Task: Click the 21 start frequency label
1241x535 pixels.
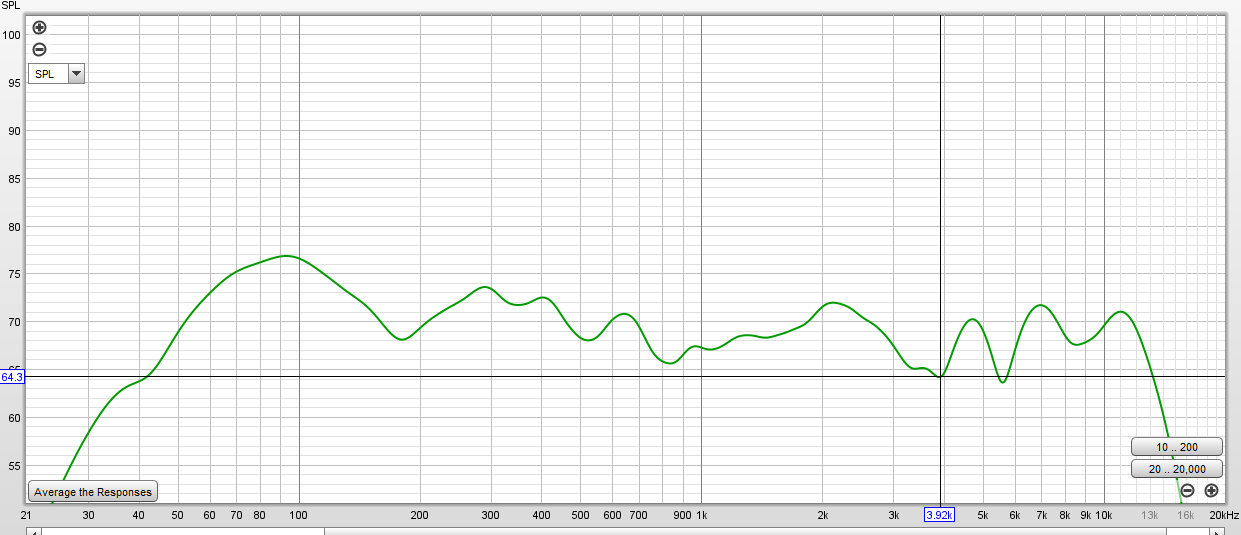Action: pyautogui.click(x=27, y=515)
